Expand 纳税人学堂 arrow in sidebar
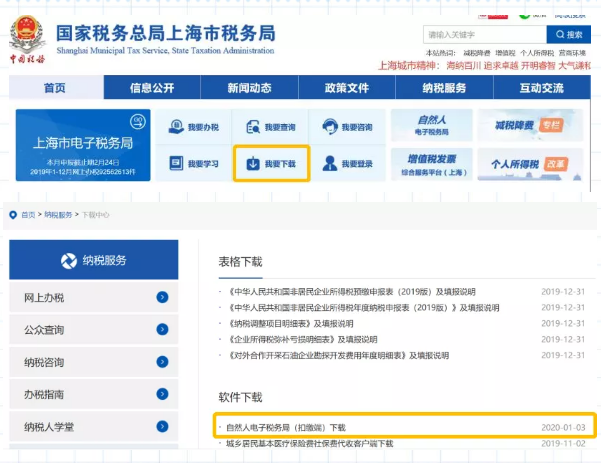The image size is (601, 463). point(163,426)
